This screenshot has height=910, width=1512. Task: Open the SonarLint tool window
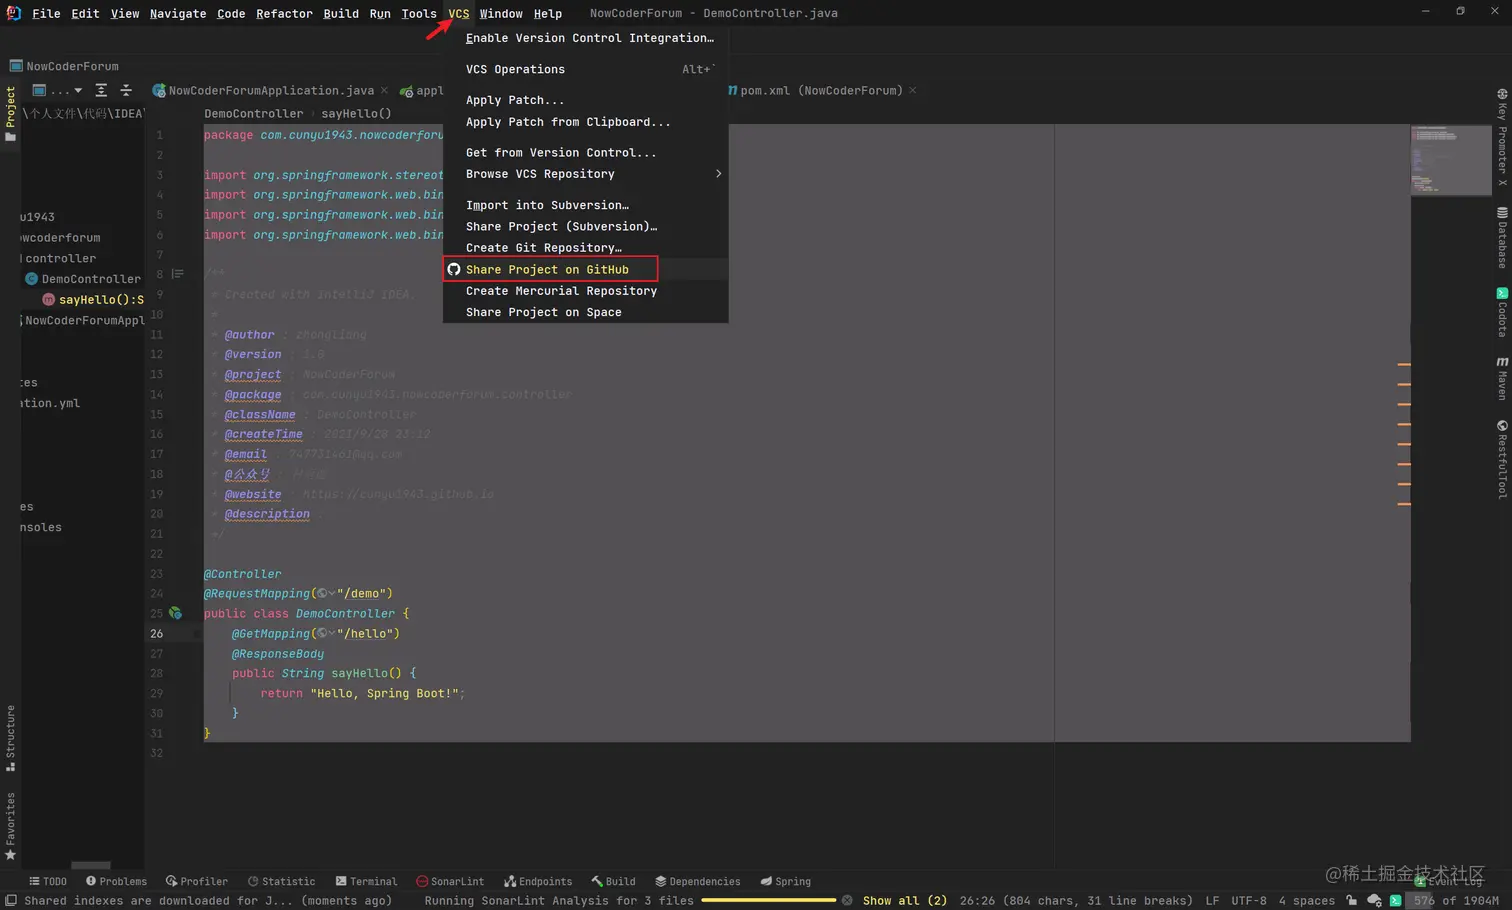tap(450, 881)
